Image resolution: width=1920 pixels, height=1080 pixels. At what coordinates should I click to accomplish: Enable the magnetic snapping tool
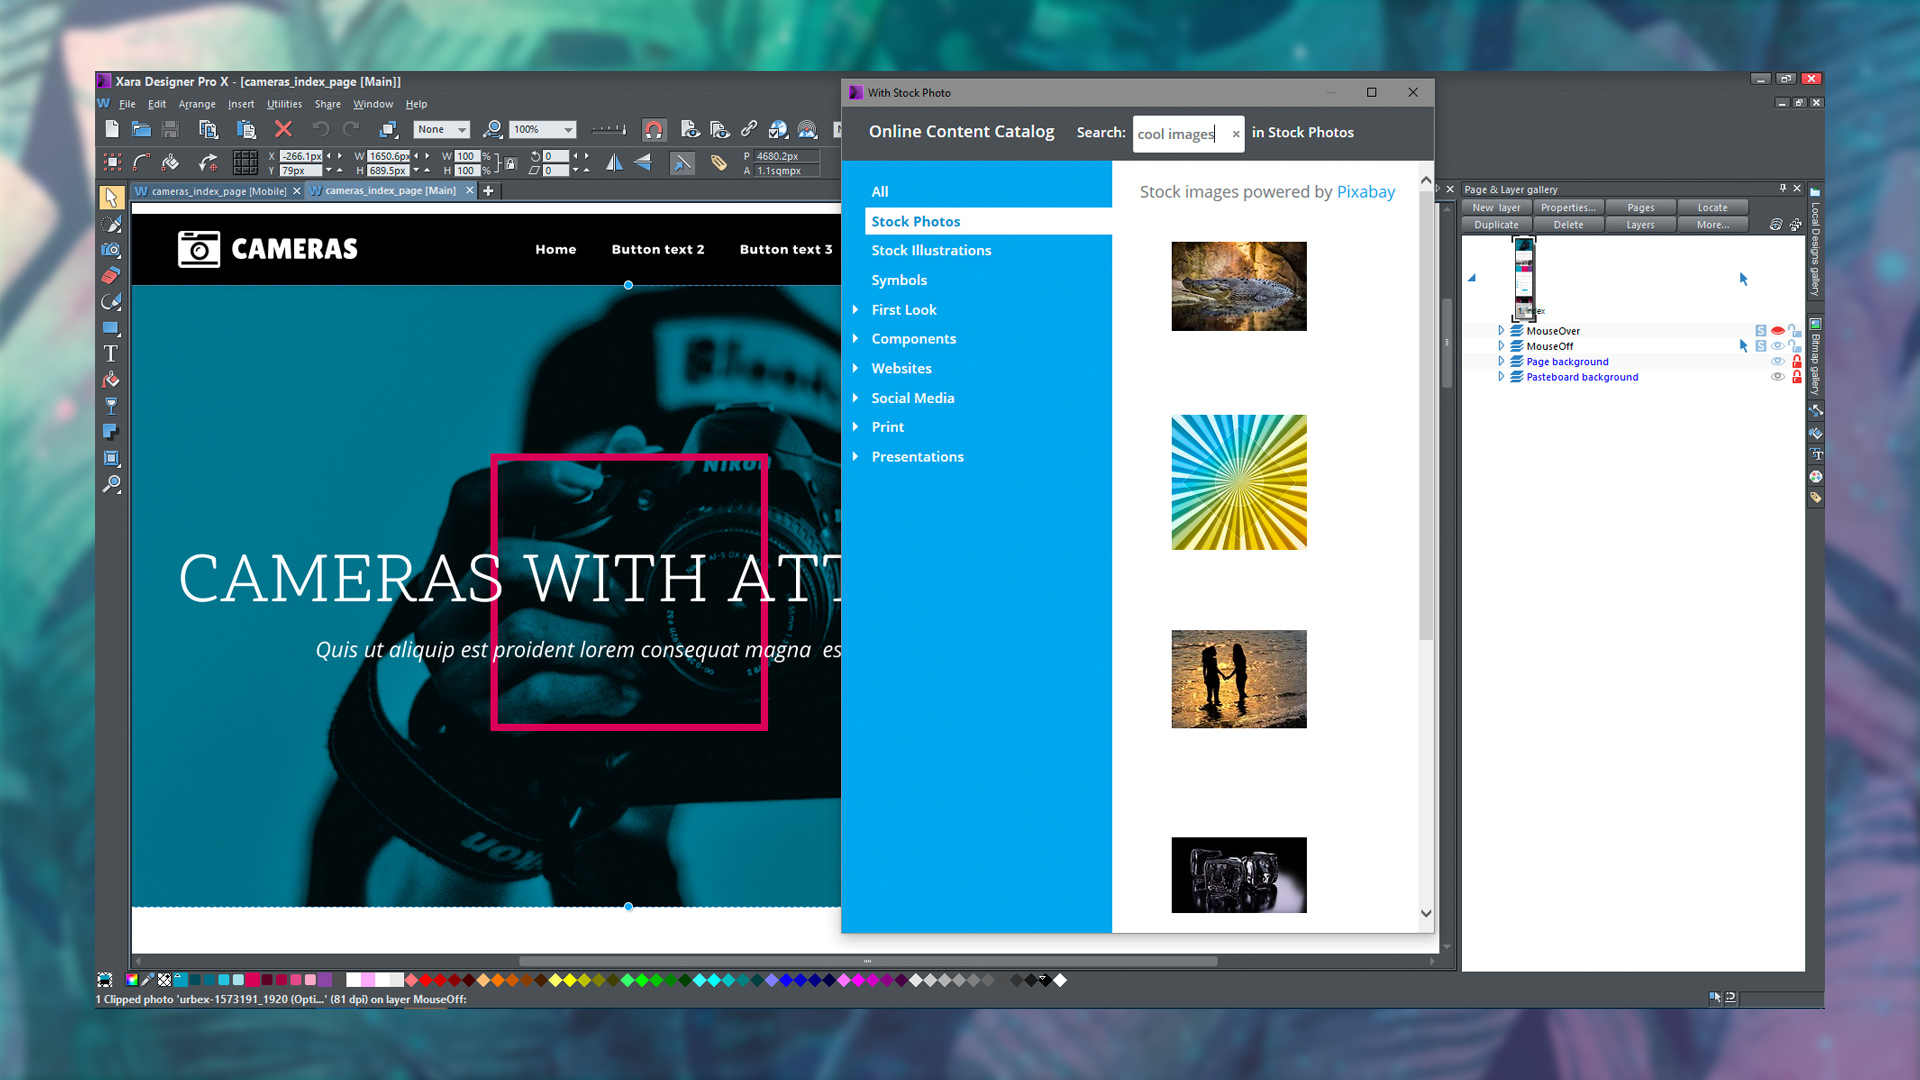click(654, 128)
